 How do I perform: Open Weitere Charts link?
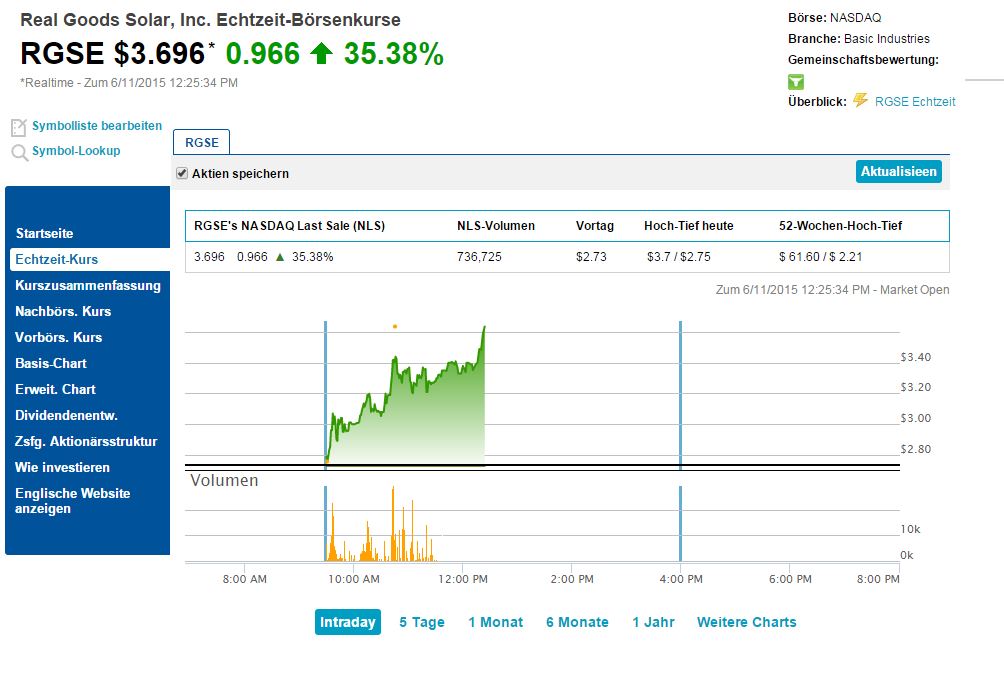[747, 622]
